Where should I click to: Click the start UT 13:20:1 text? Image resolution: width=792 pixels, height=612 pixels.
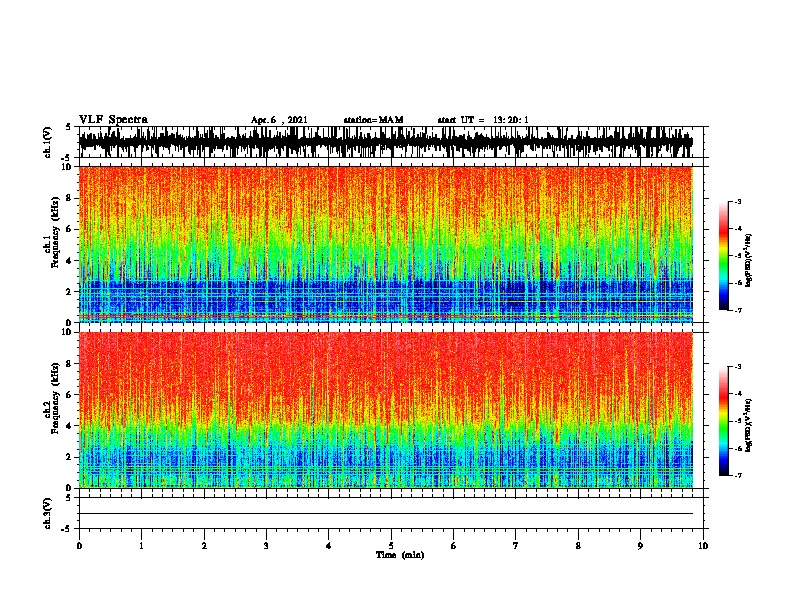pyautogui.click(x=483, y=120)
